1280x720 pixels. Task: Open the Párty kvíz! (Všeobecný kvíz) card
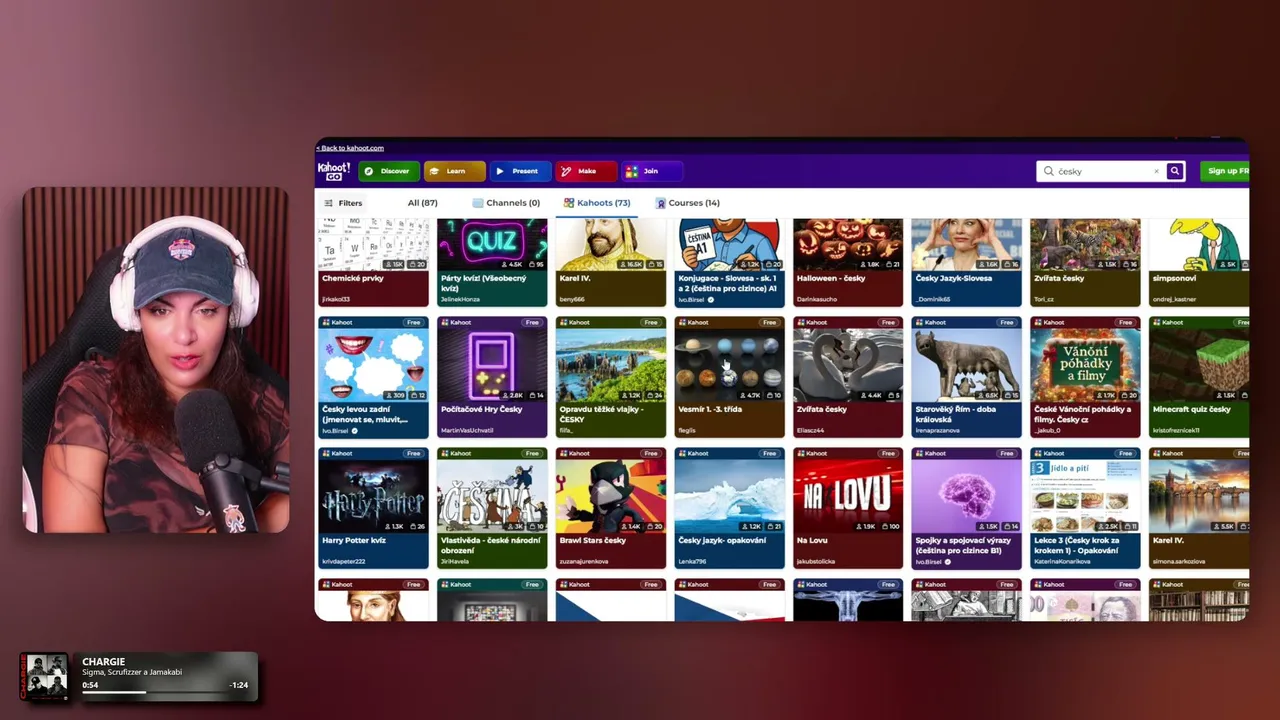[x=492, y=262]
